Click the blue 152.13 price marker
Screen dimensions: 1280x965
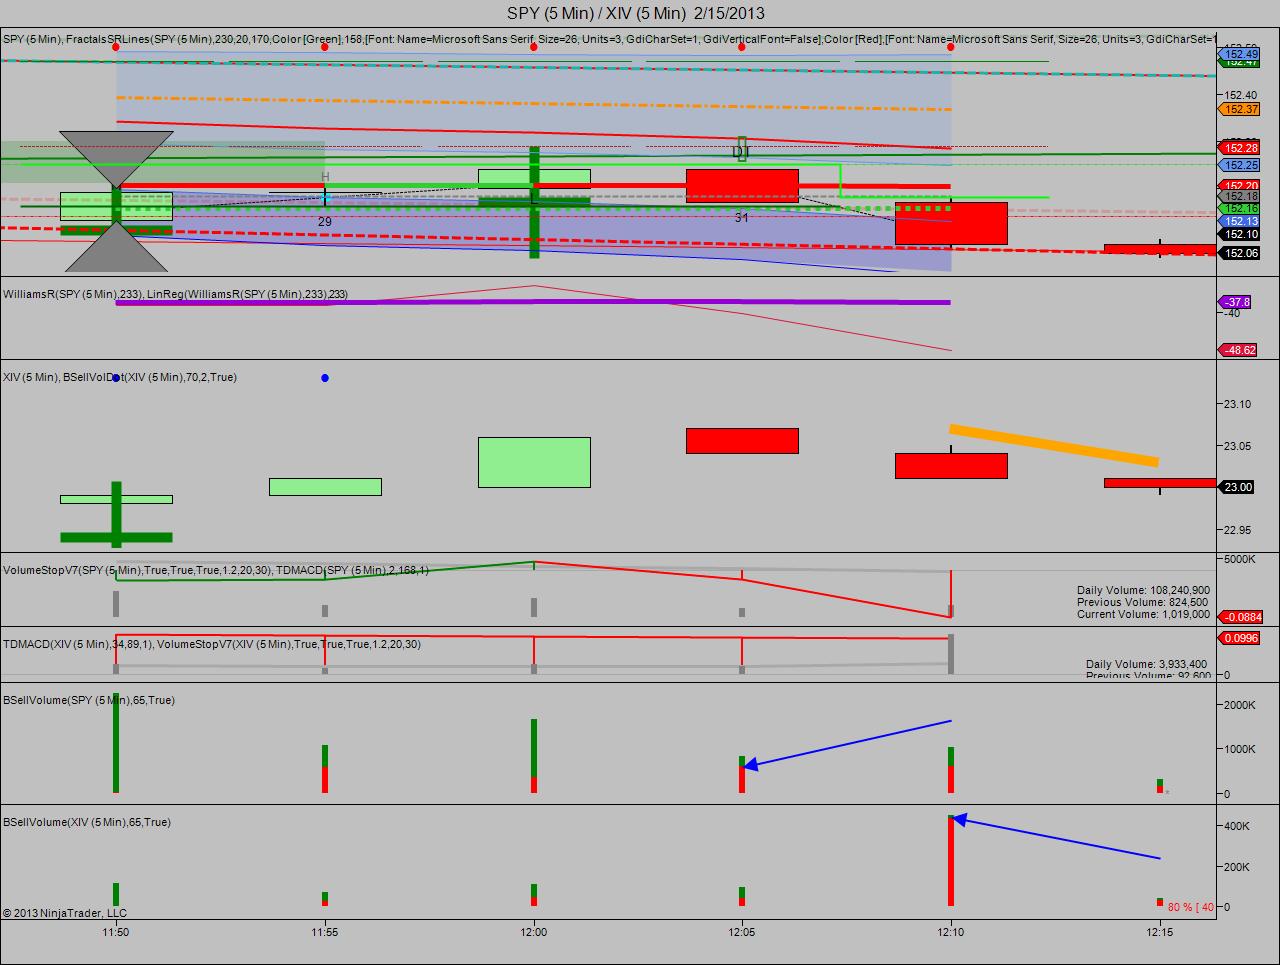[x=1240, y=221]
